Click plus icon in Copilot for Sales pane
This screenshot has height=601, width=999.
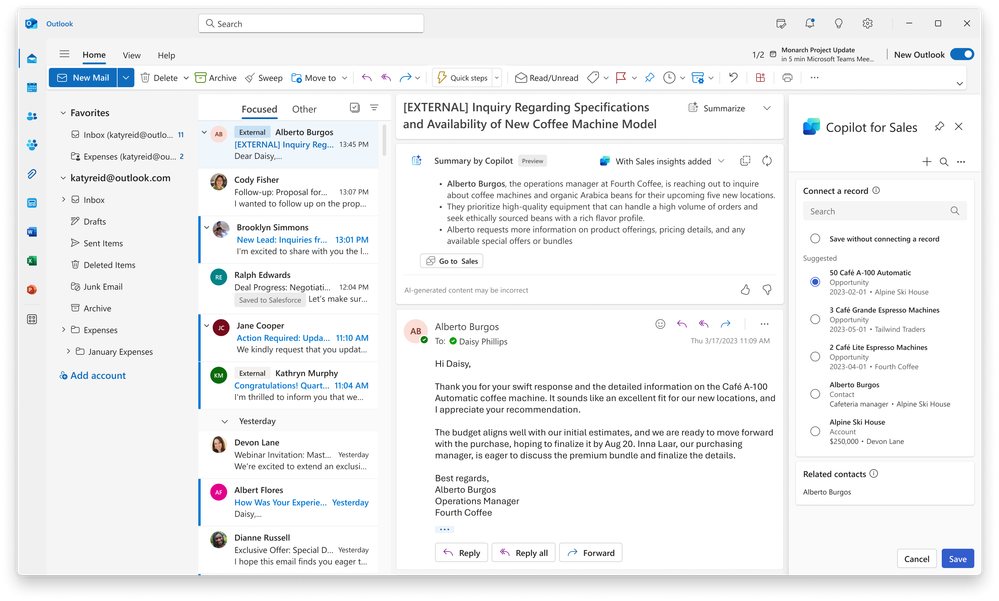click(927, 162)
